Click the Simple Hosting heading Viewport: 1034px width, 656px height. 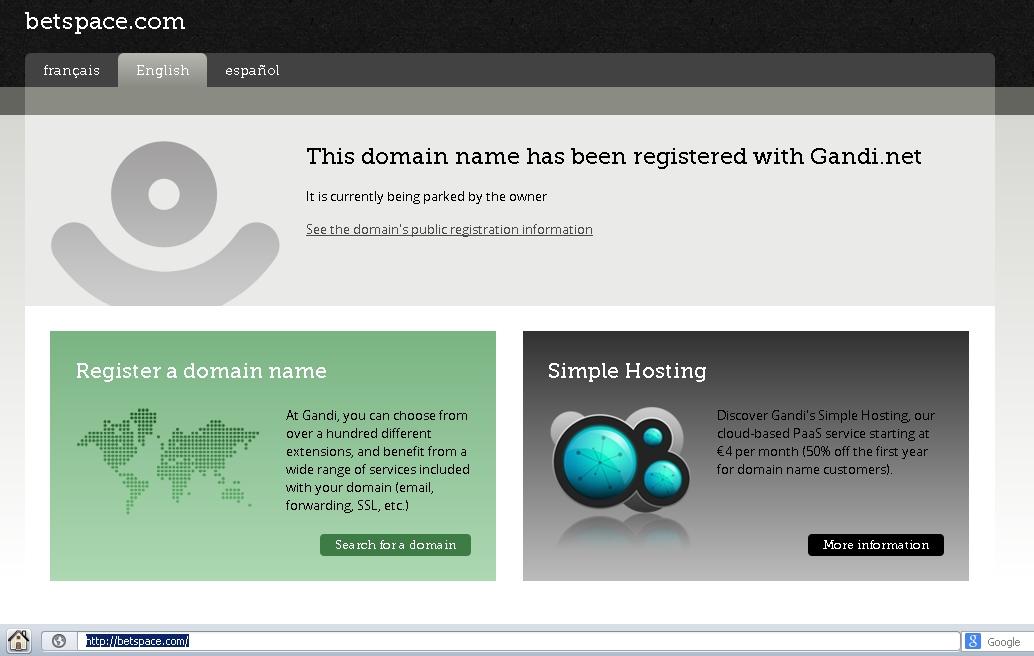coord(627,371)
